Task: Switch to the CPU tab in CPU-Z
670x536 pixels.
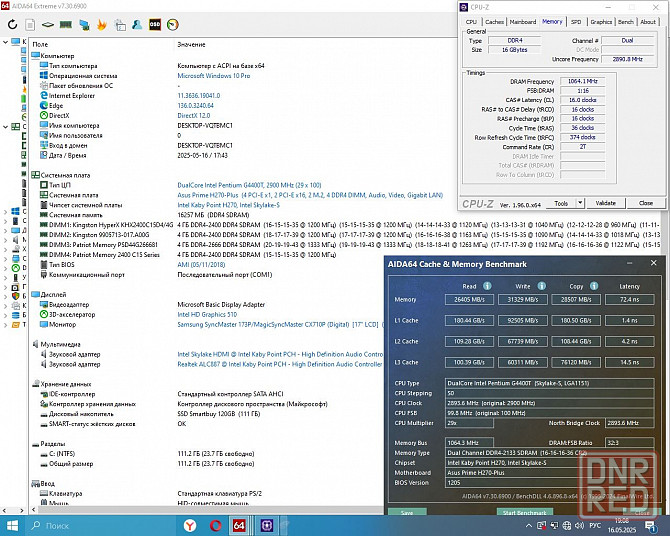Action: pos(471,22)
